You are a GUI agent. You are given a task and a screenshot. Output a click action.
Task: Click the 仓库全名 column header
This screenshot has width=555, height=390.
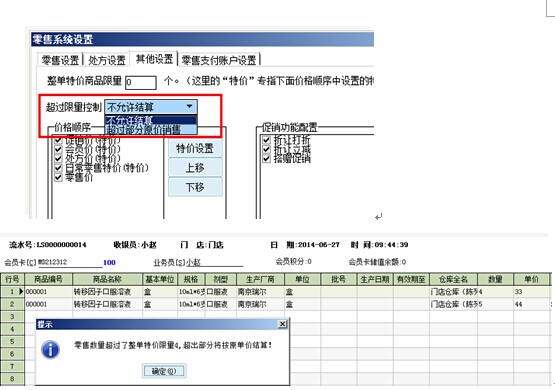pos(453,279)
